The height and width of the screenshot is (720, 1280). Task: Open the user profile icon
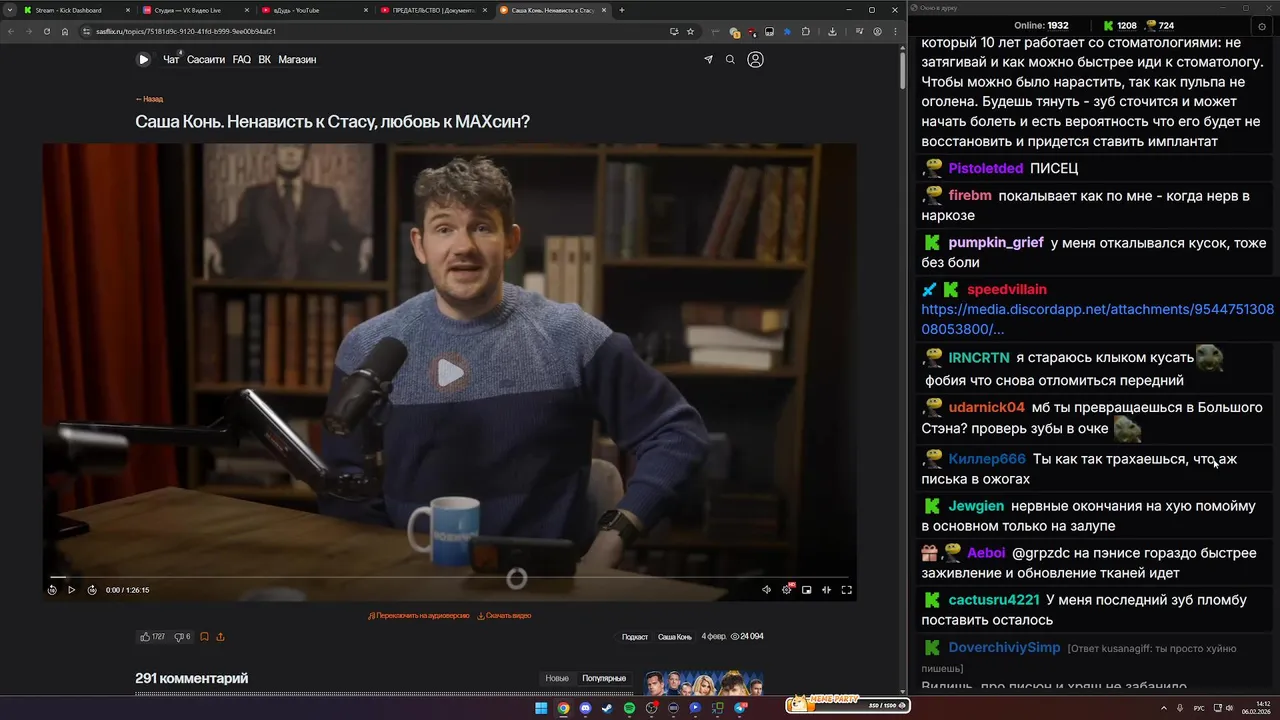755,60
